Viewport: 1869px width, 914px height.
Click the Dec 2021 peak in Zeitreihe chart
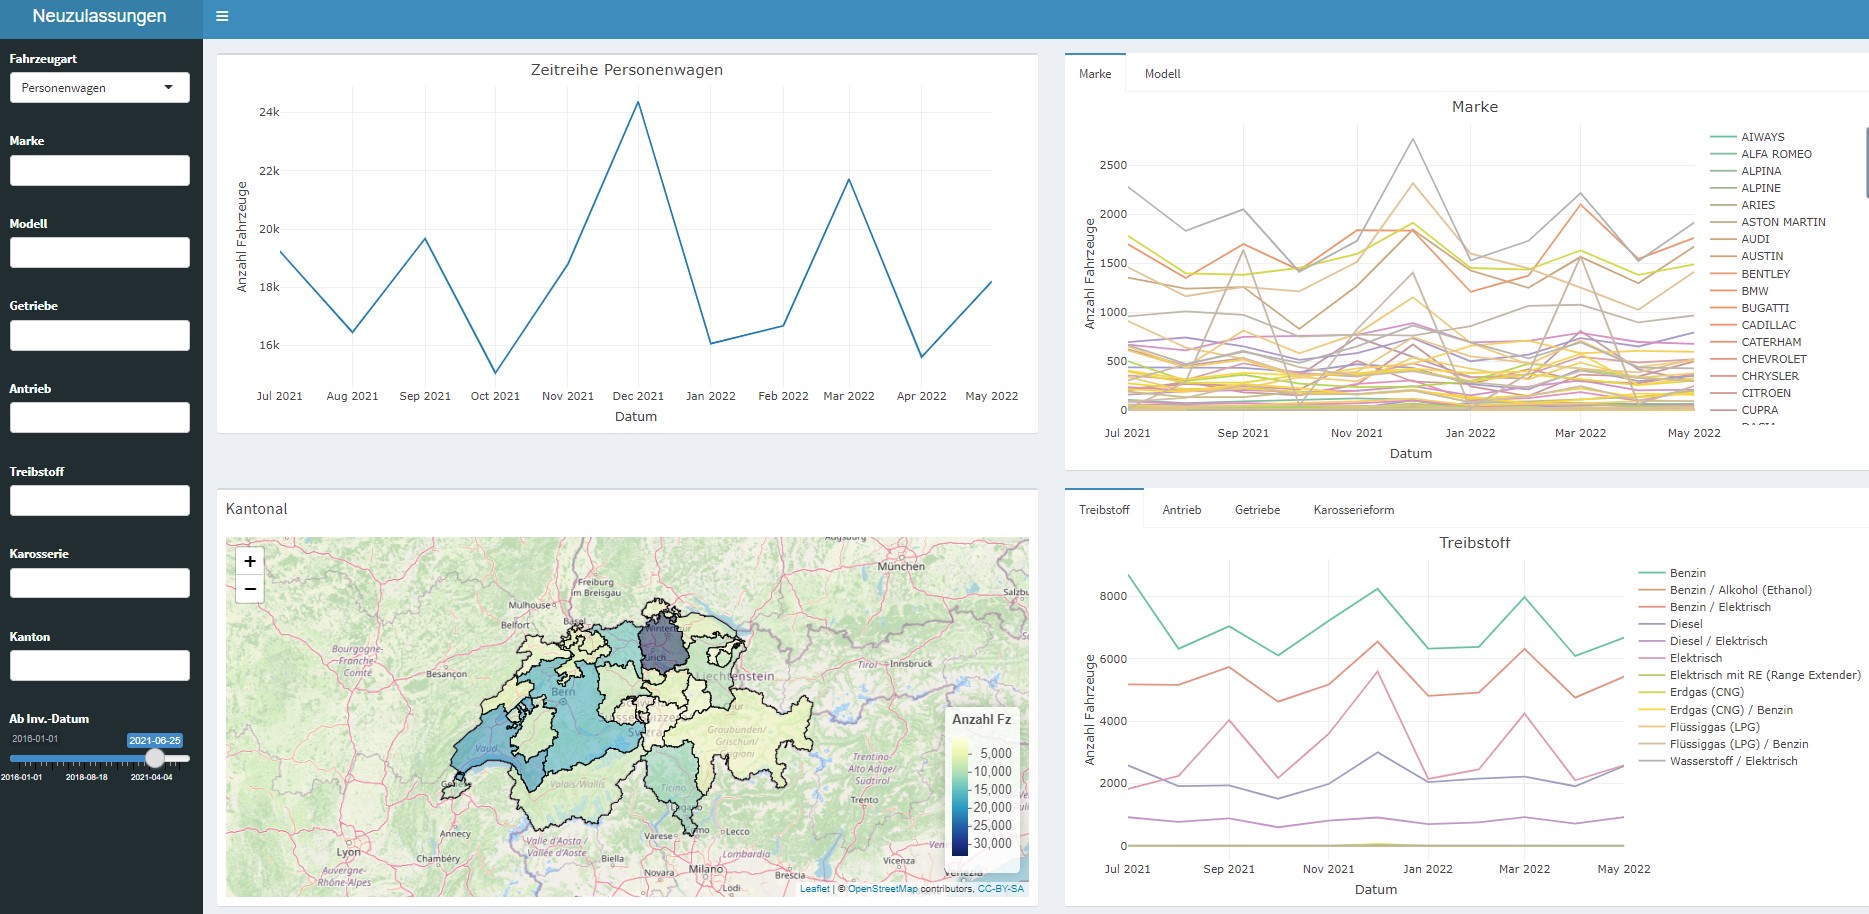tap(638, 102)
